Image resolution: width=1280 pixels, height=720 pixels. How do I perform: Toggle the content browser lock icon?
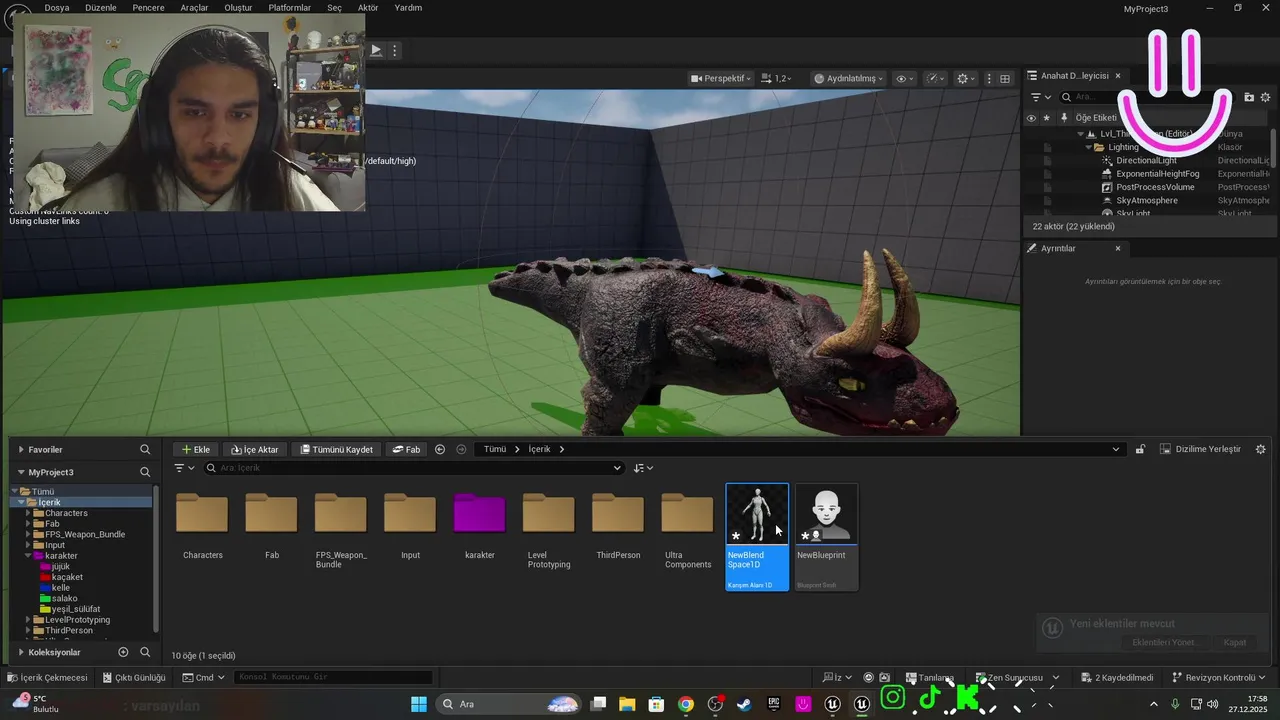(x=1140, y=450)
